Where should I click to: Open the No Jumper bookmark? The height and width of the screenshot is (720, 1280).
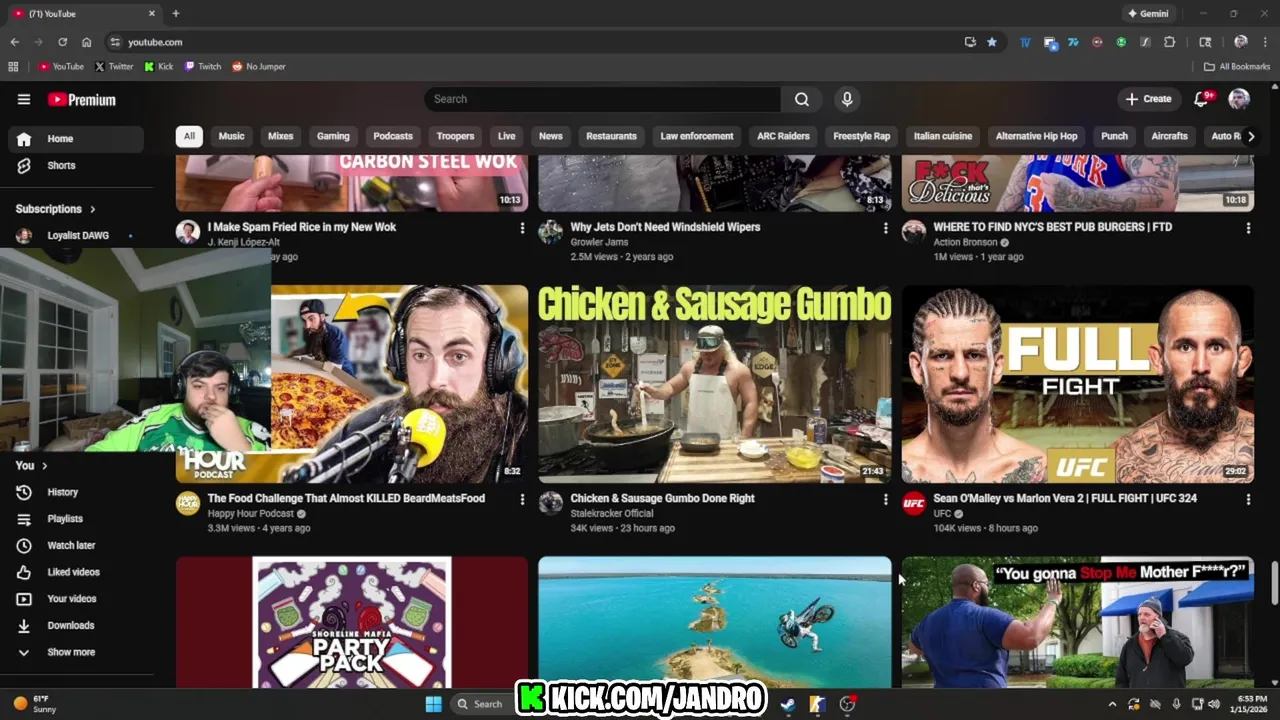click(x=259, y=67)
